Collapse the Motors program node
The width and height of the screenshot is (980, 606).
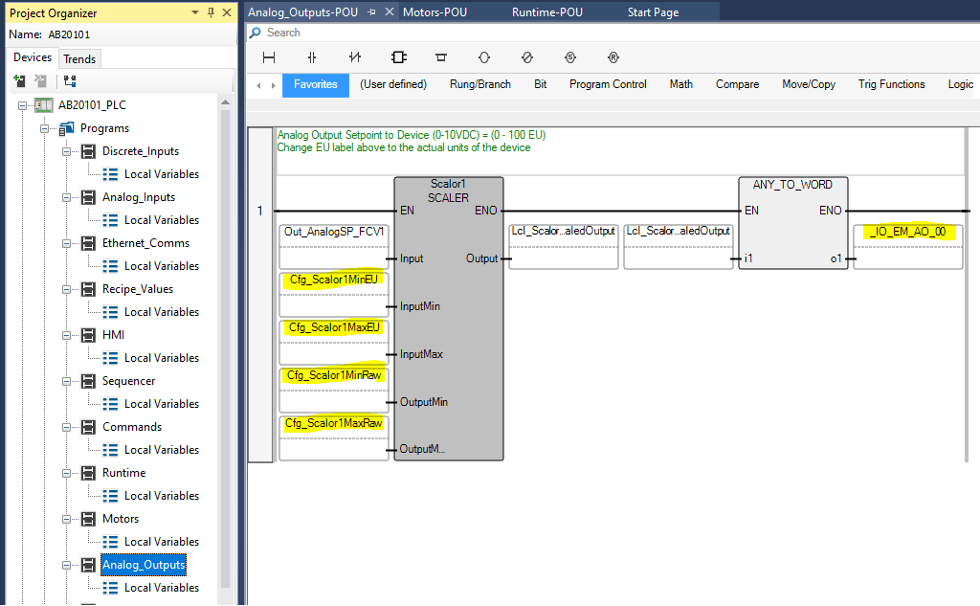pyautogui.click(x=66, y=519)
